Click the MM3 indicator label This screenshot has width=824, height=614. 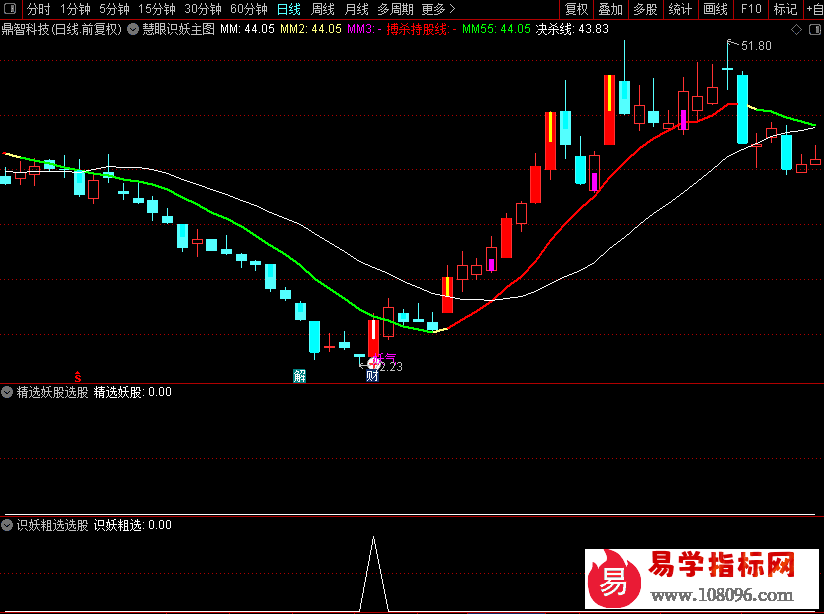tap(364, 29)
